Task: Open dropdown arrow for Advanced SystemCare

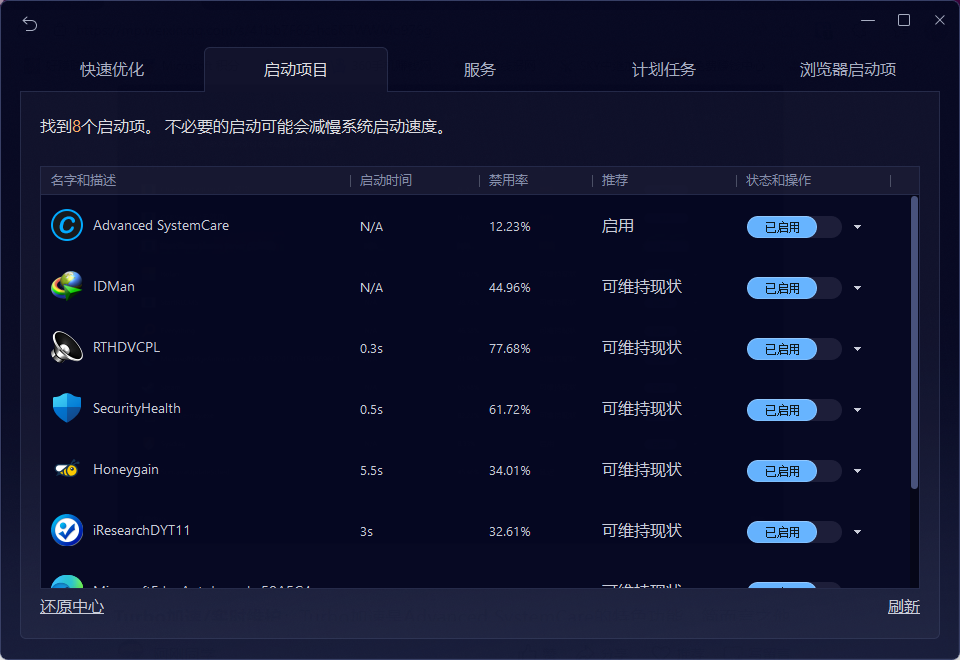Action: tap(857, 227)
